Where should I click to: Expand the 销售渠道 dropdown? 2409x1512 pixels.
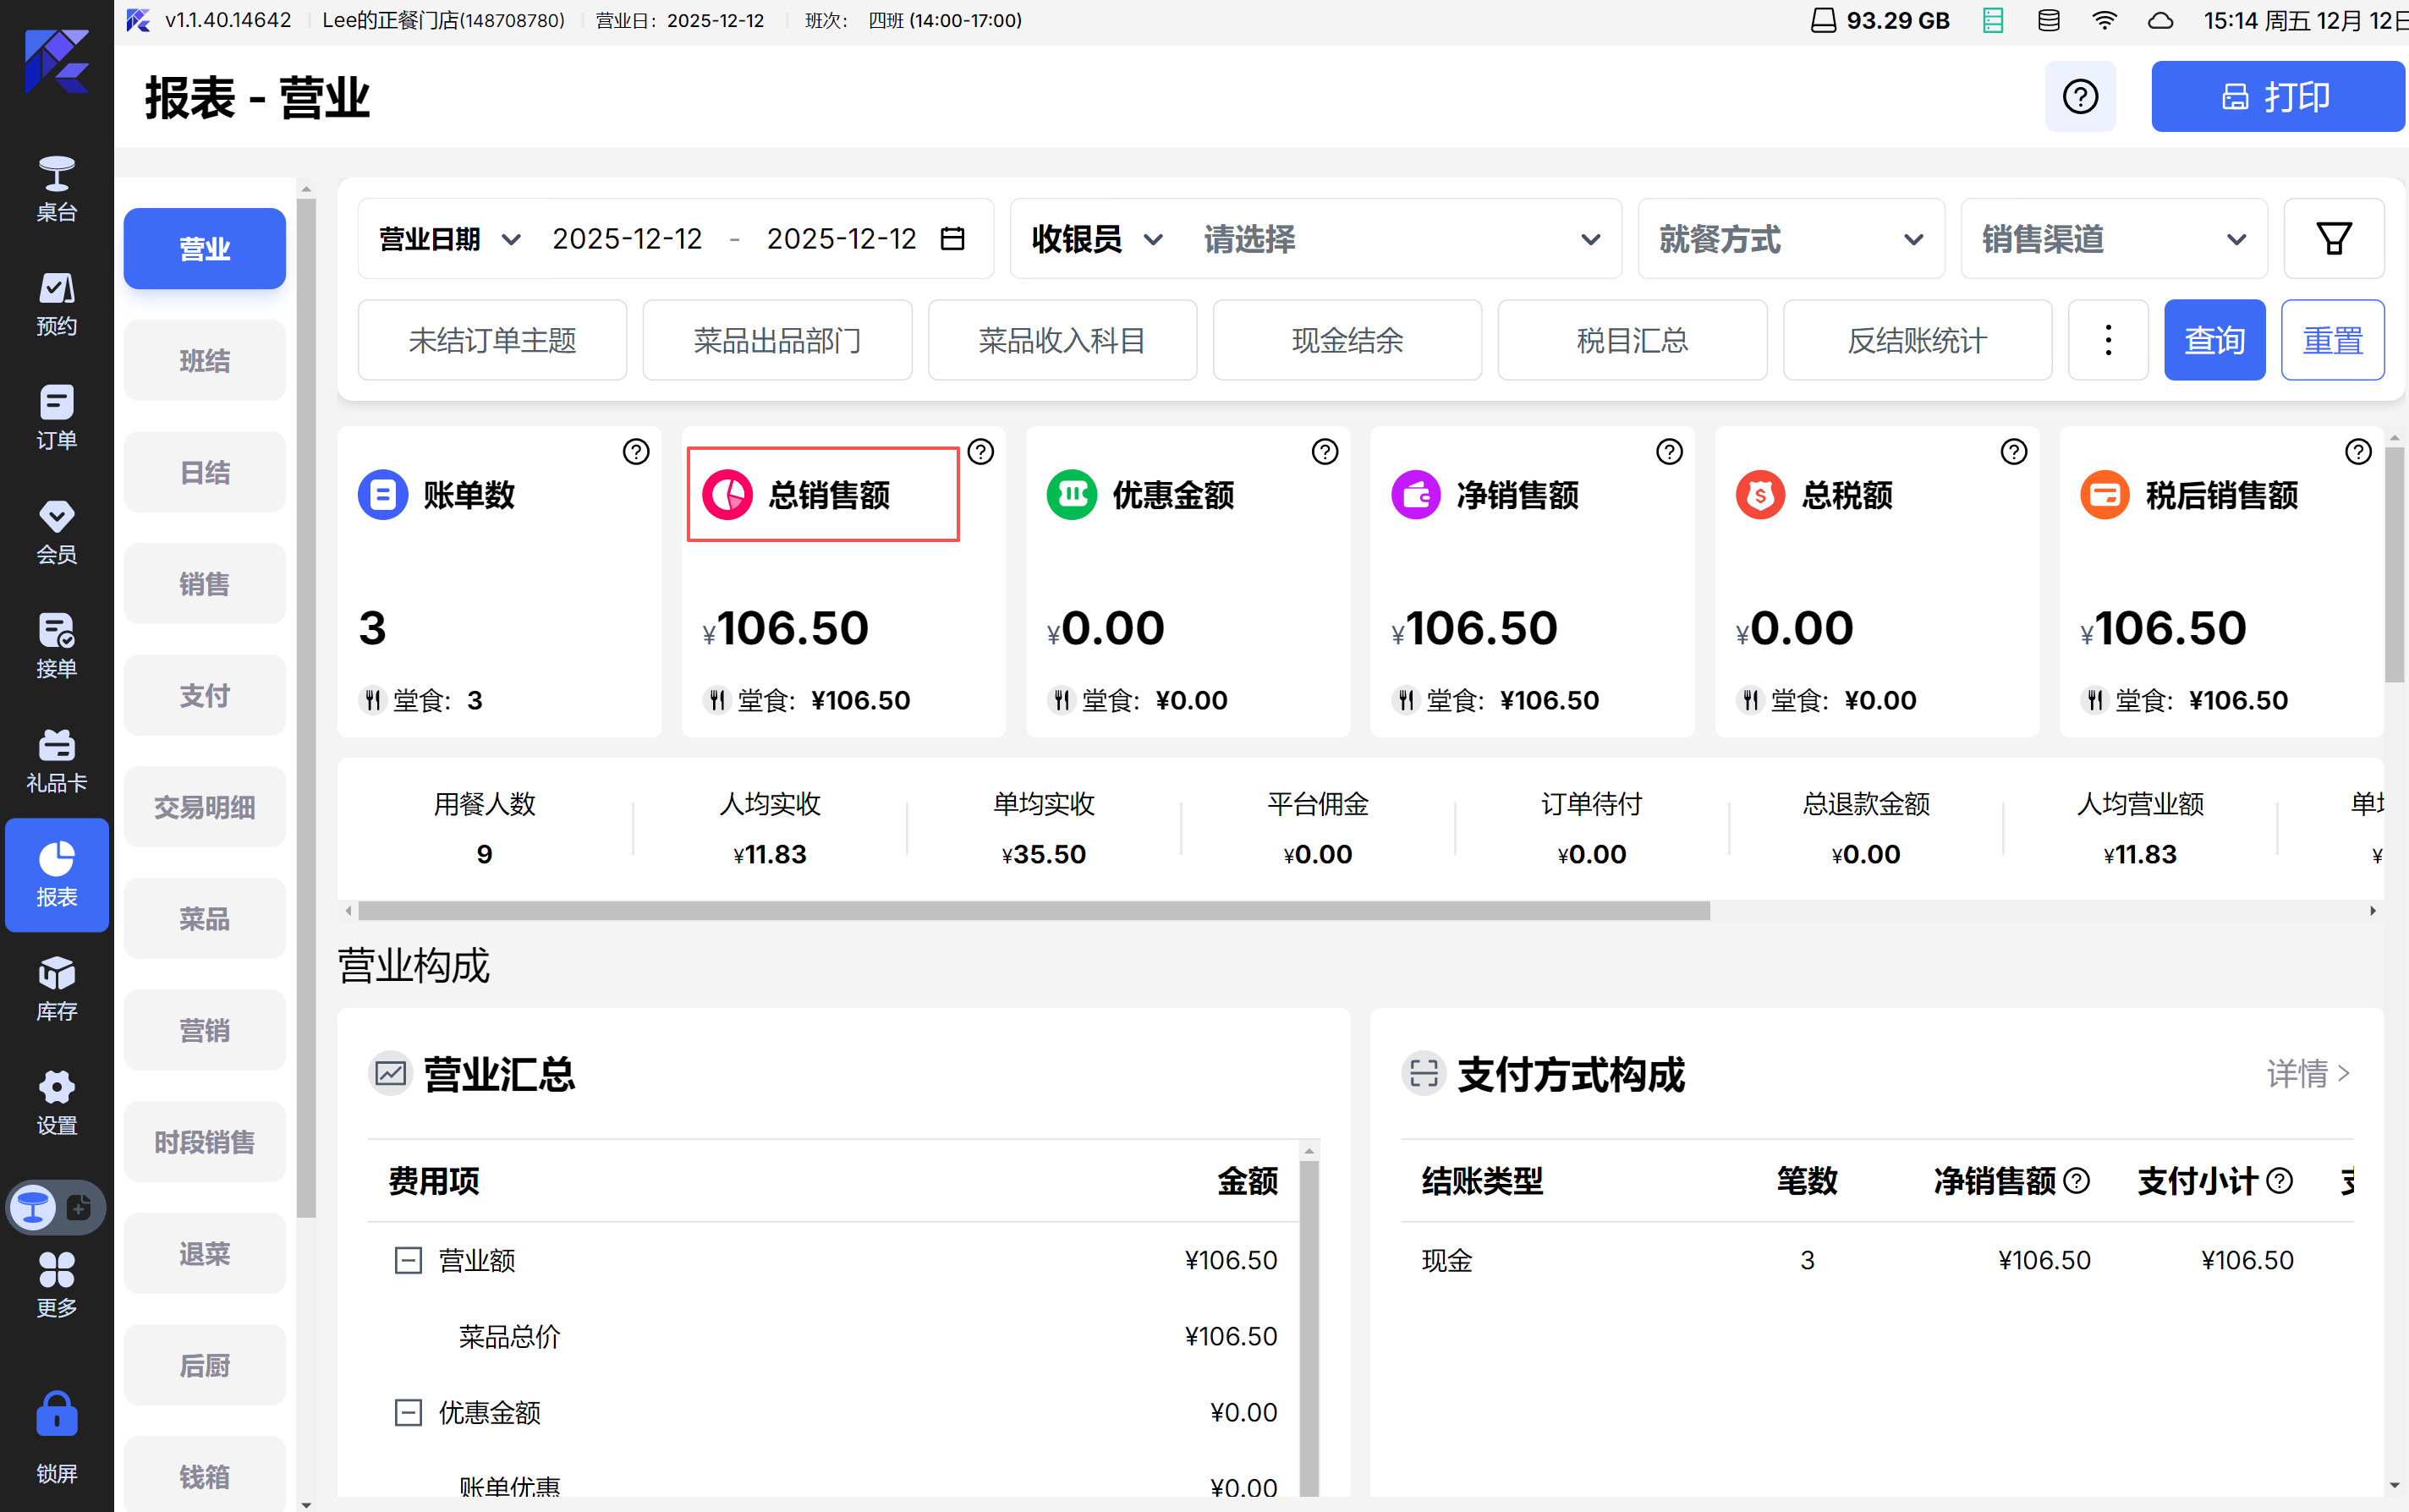2113,239
